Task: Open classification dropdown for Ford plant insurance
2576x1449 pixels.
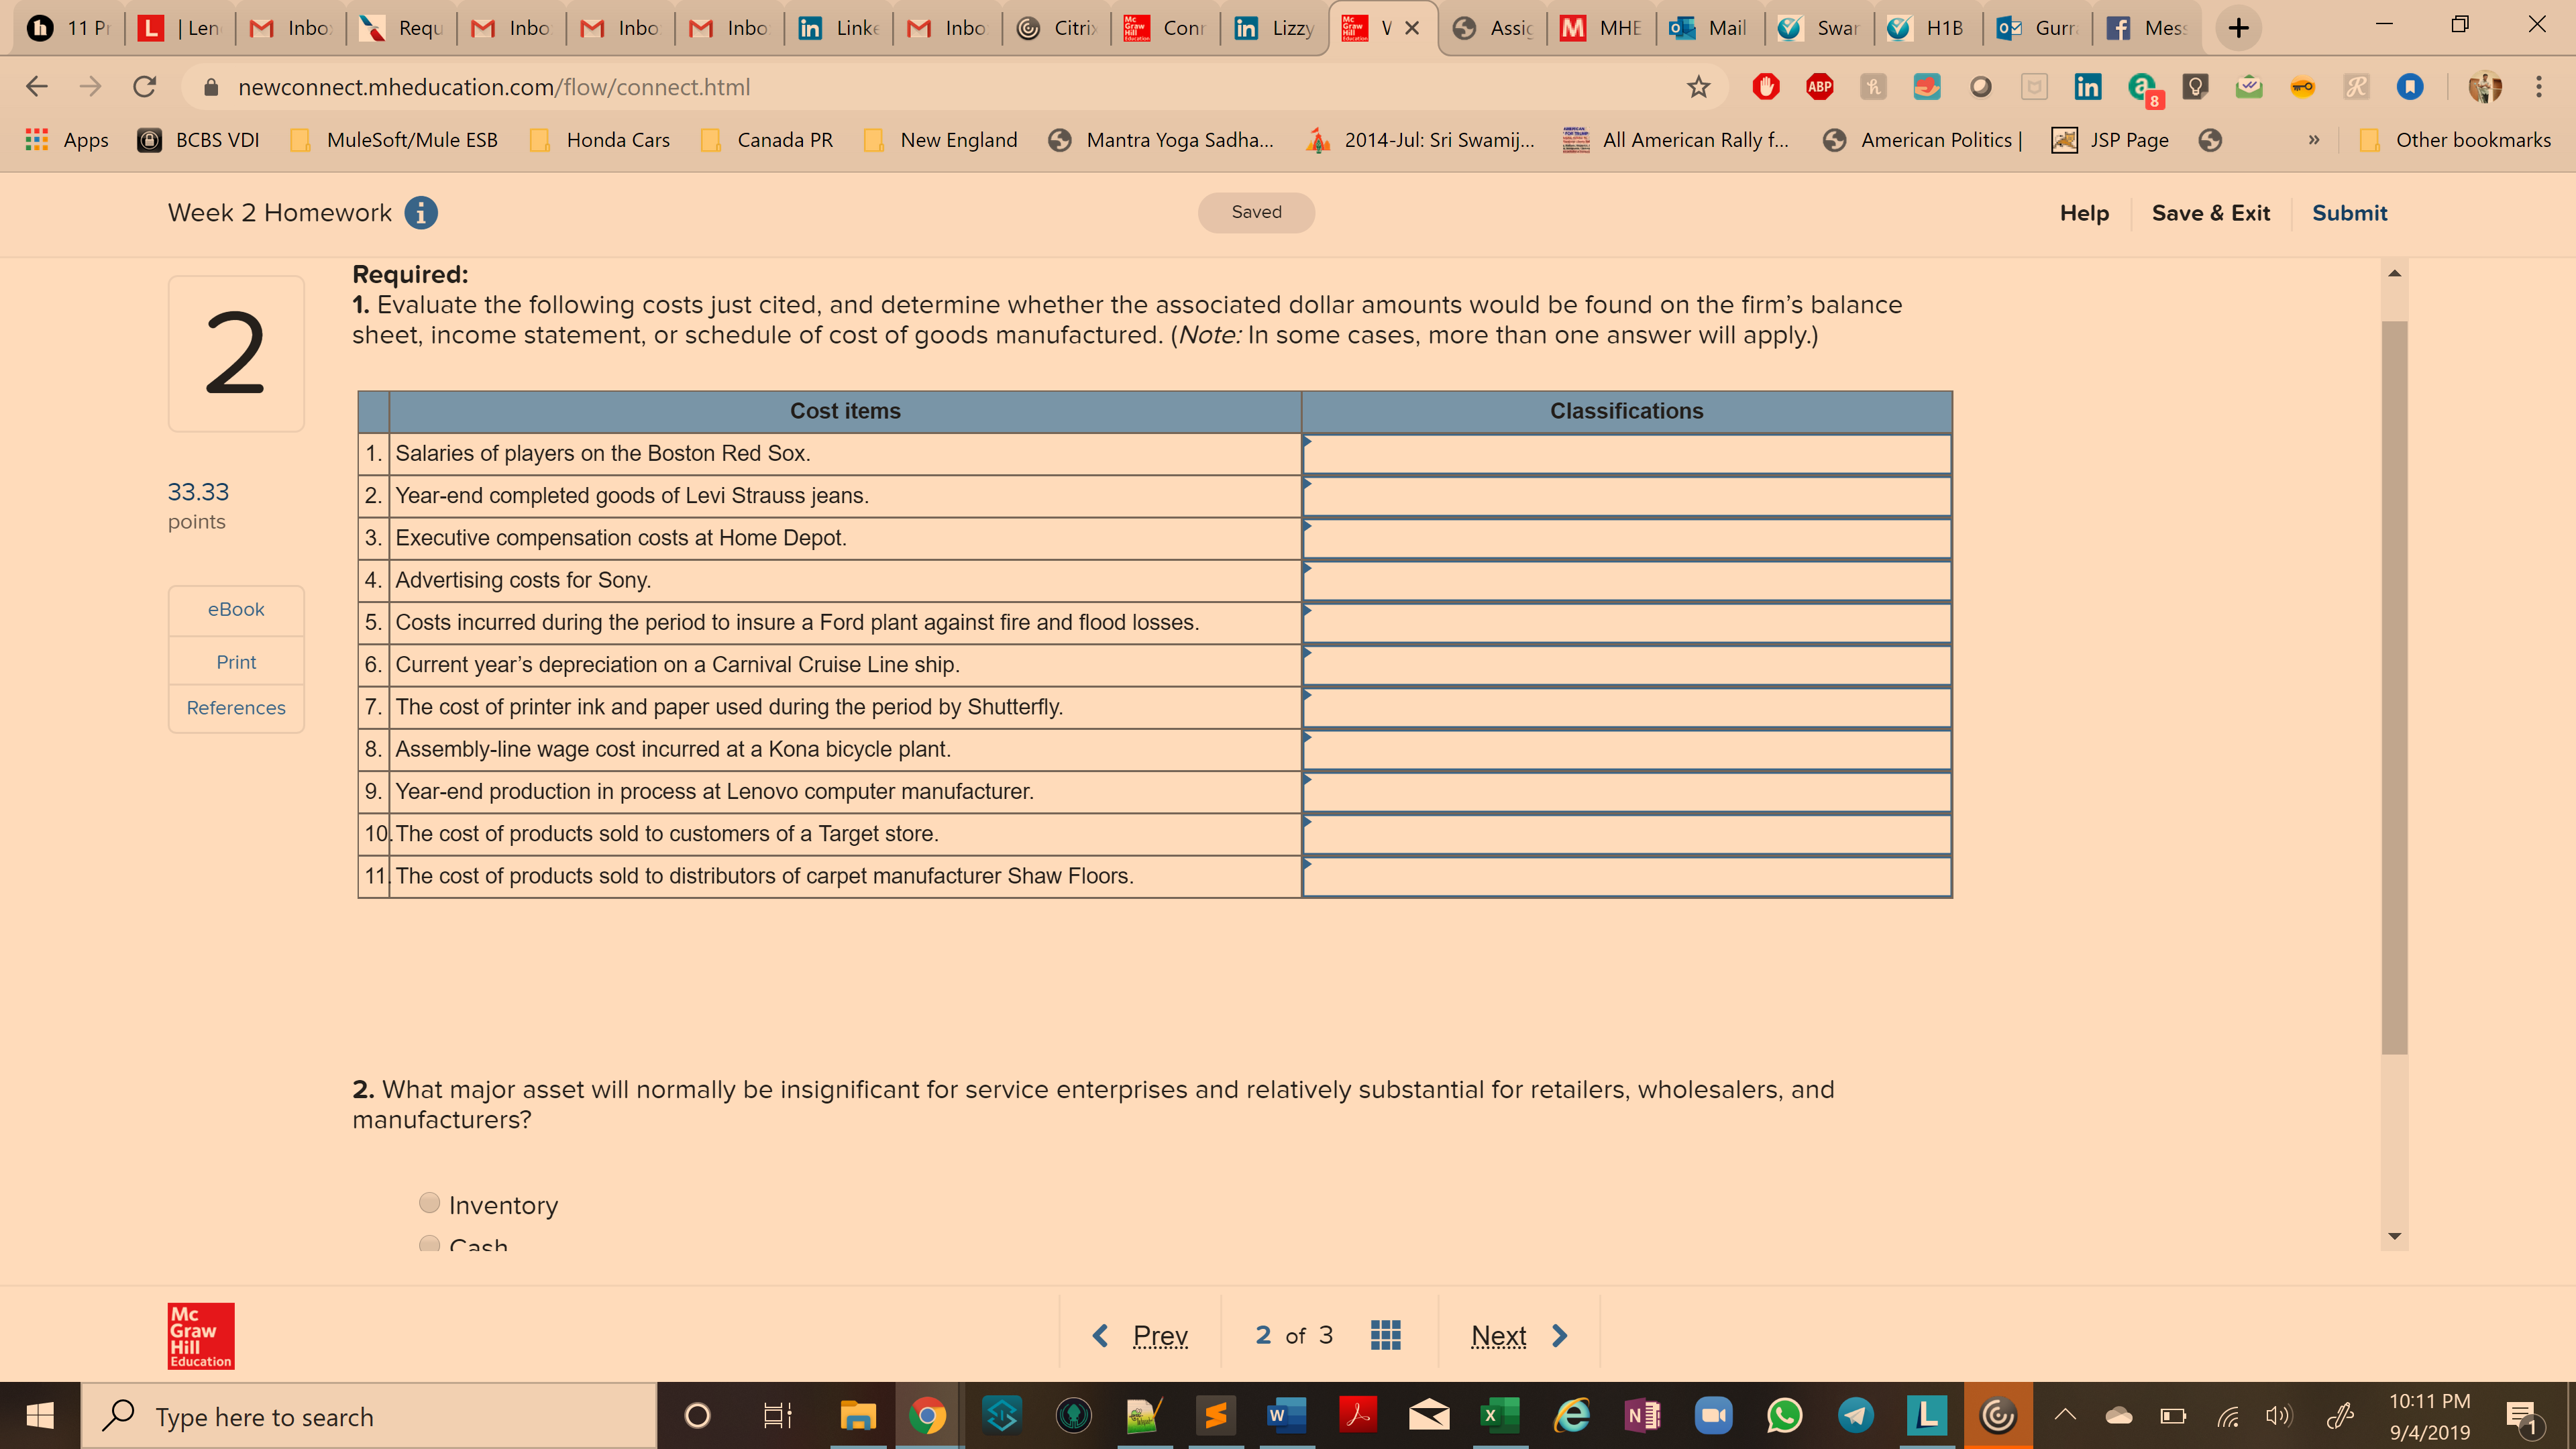Action: pyautogui.click(x=1627, y=623)
